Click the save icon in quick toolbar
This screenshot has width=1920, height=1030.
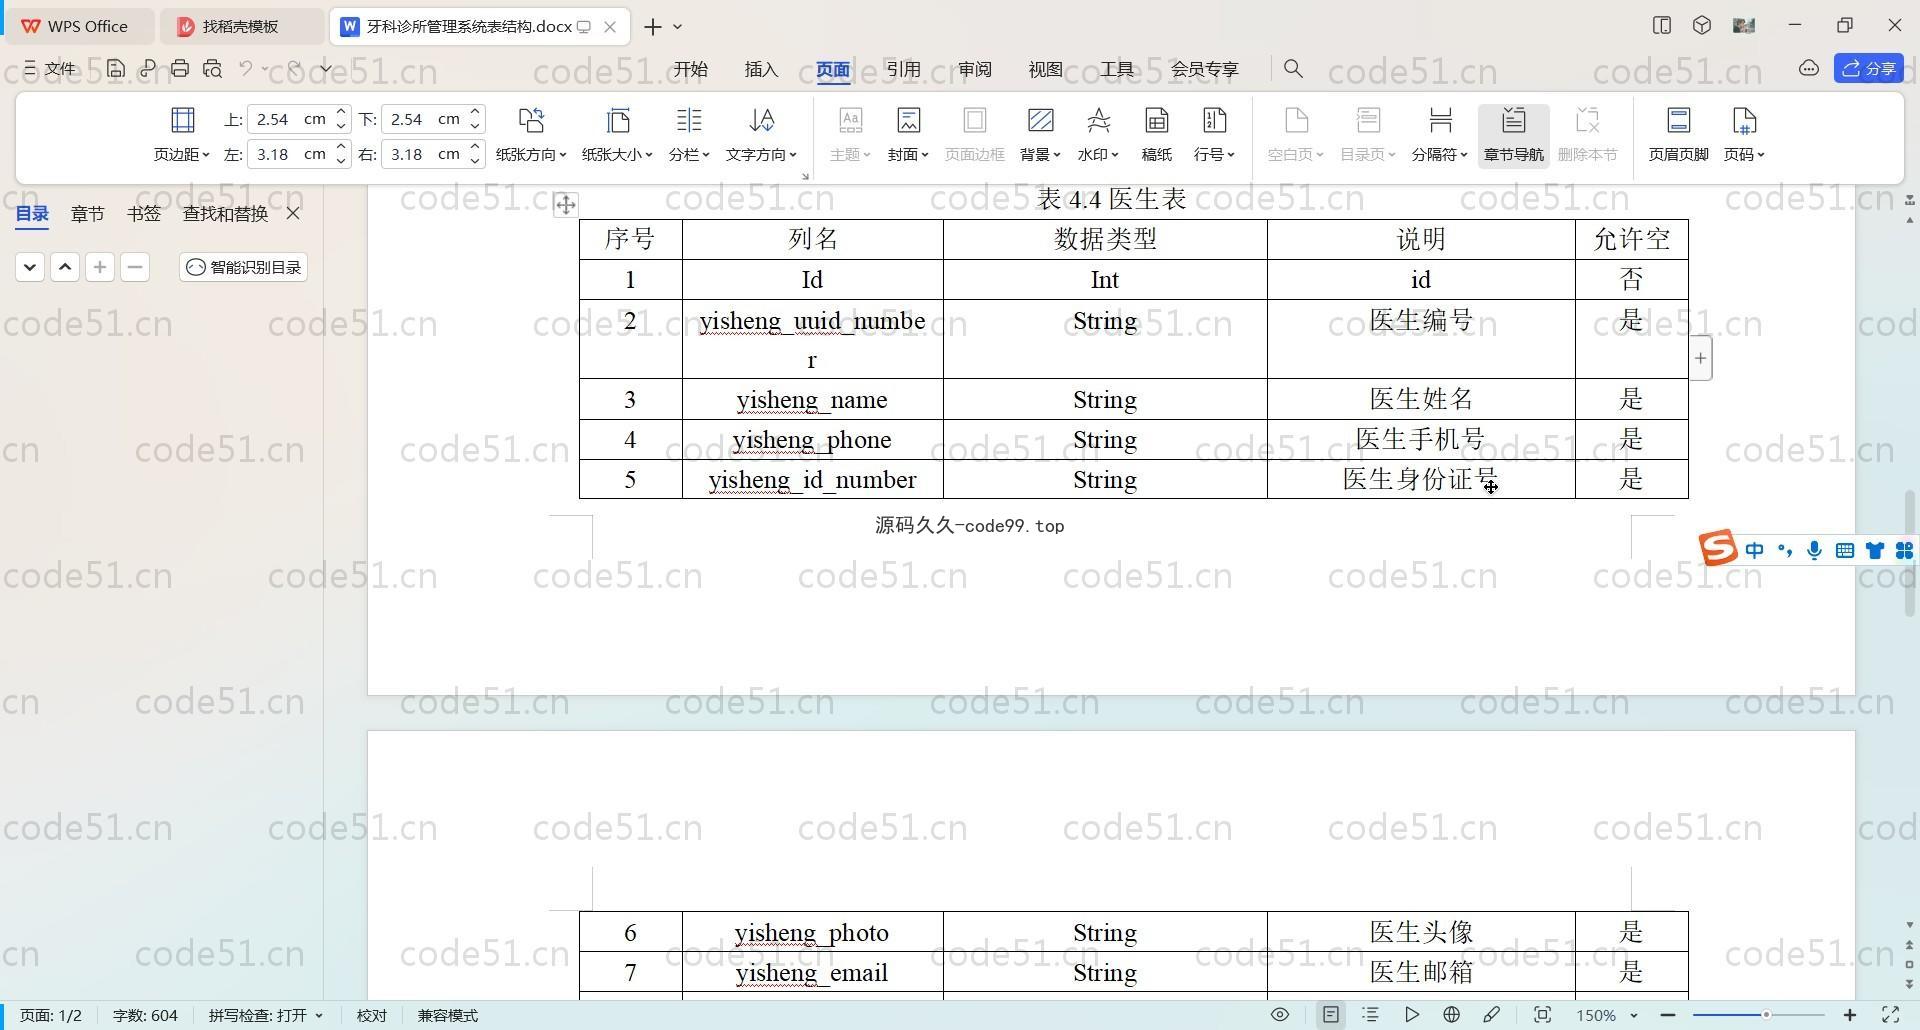tap(116, 68)
